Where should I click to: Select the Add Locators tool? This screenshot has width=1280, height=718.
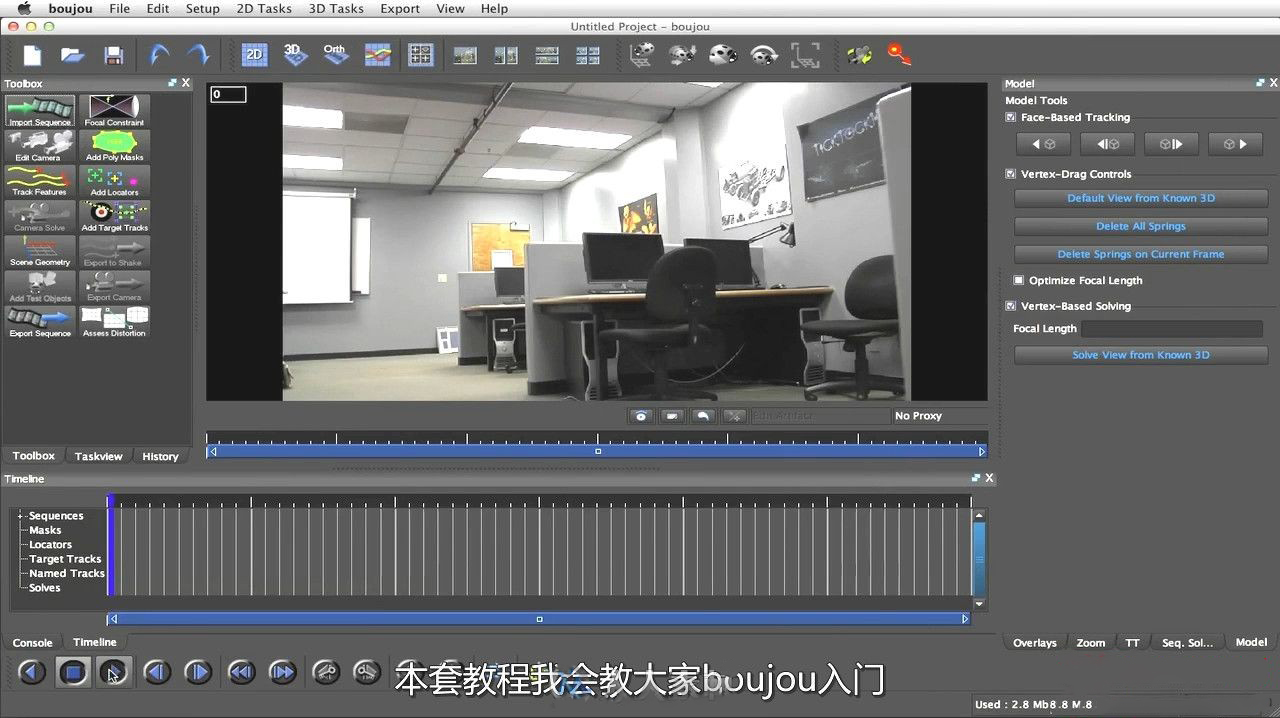coord(114,180)
